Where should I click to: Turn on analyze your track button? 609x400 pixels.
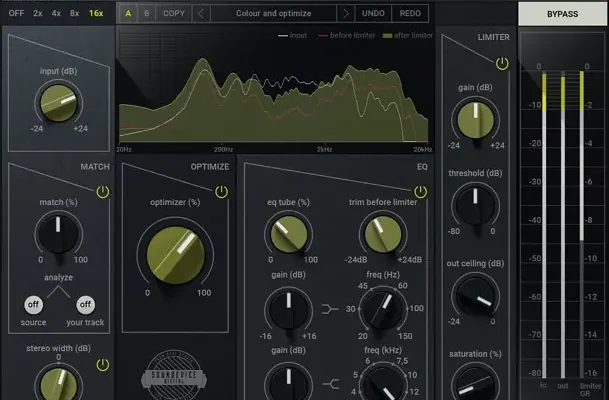tap(85, 304)
